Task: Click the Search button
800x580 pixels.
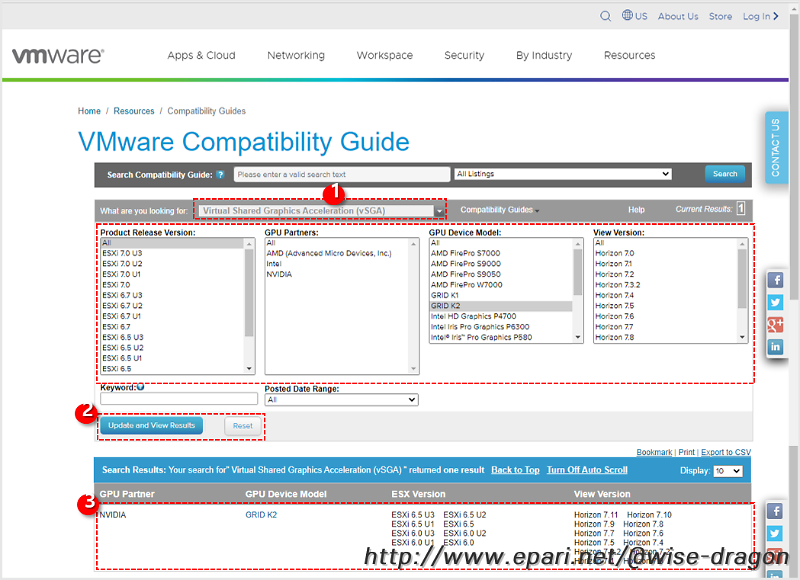Action: (725, 174)
